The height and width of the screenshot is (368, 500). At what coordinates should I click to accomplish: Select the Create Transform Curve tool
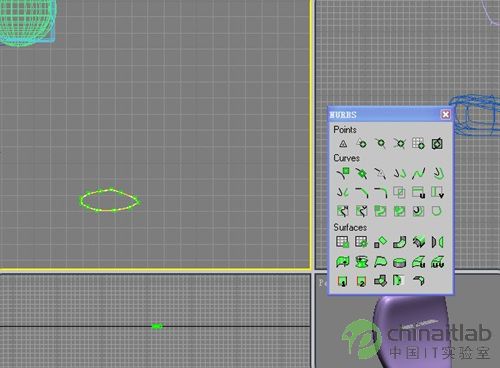399,173
